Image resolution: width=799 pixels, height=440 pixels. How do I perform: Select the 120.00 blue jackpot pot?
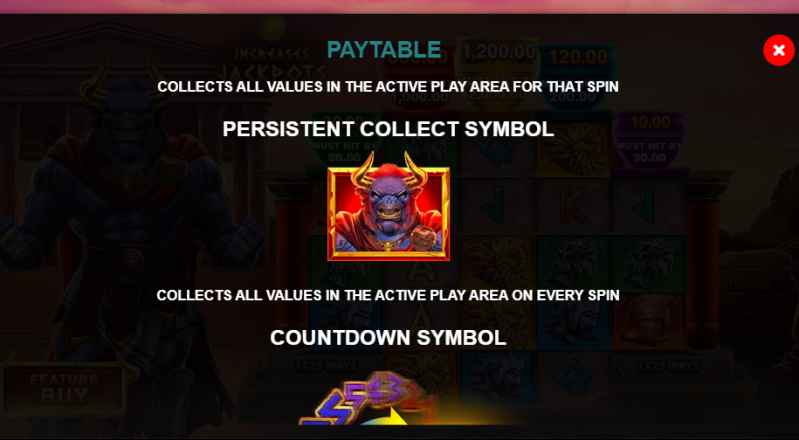coord(577,76)
